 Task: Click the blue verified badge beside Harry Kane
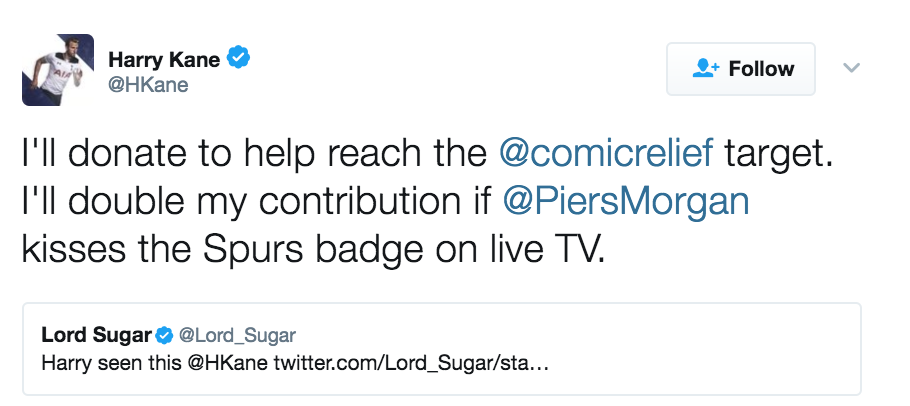pyautogui.click(x=238, y=58)
